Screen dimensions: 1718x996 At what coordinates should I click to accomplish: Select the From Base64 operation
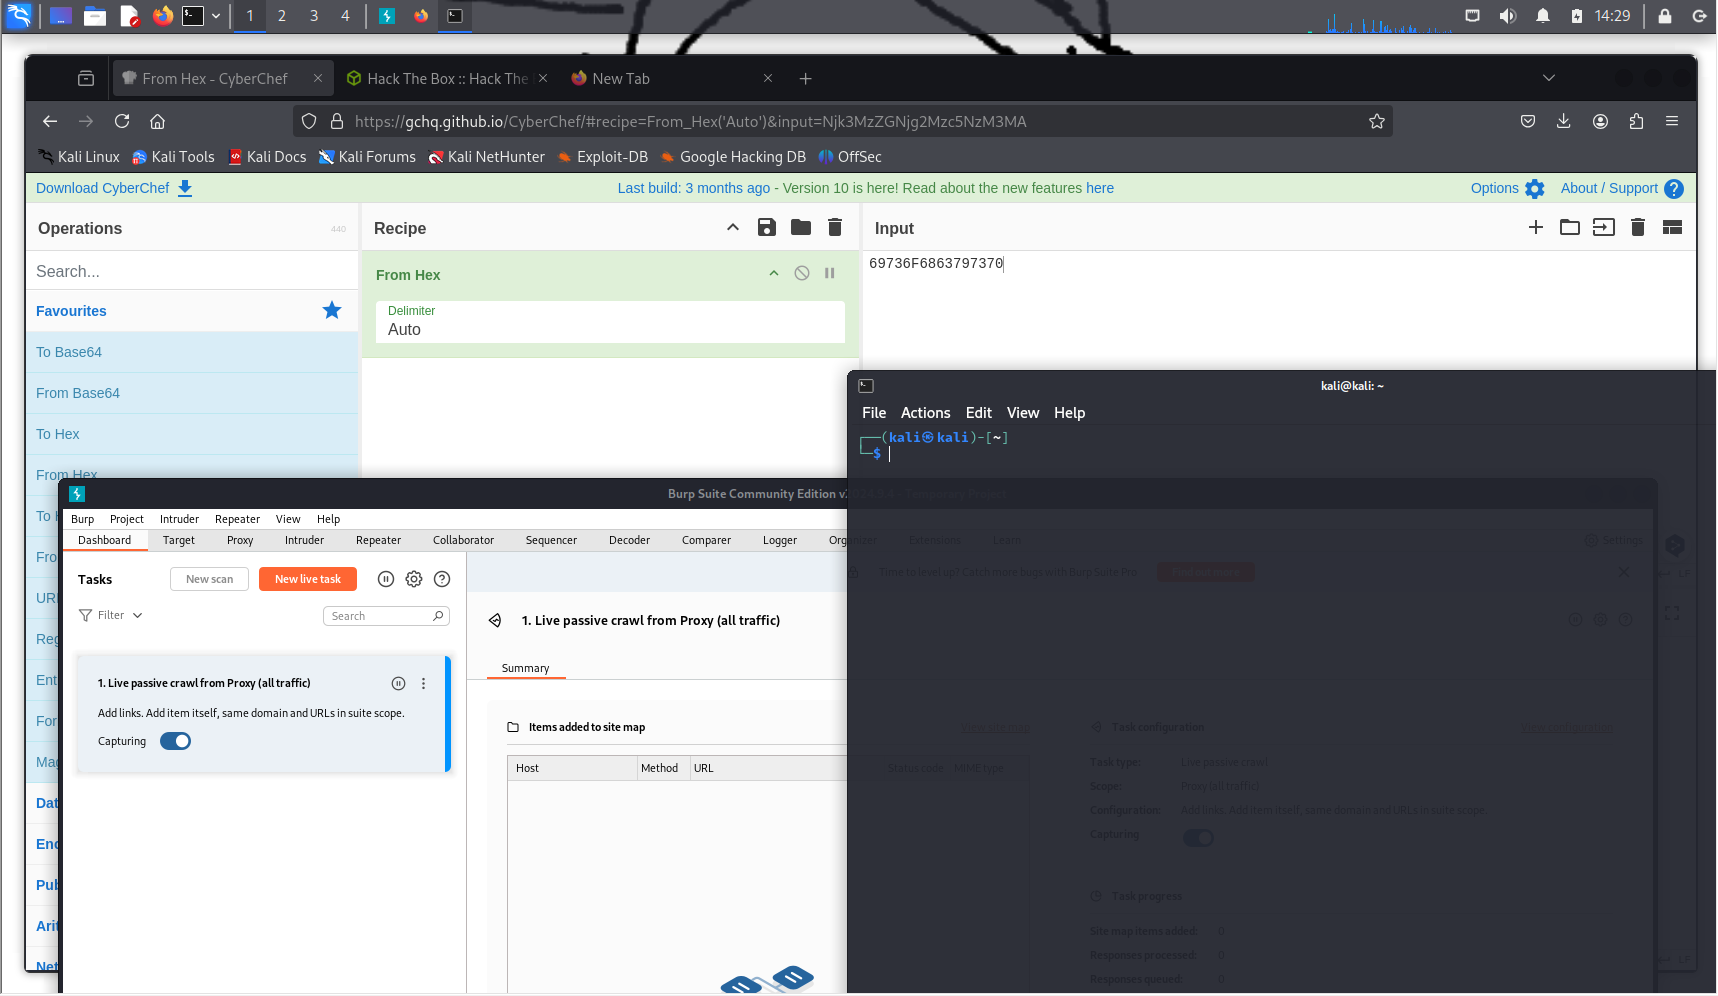(192, 393)
